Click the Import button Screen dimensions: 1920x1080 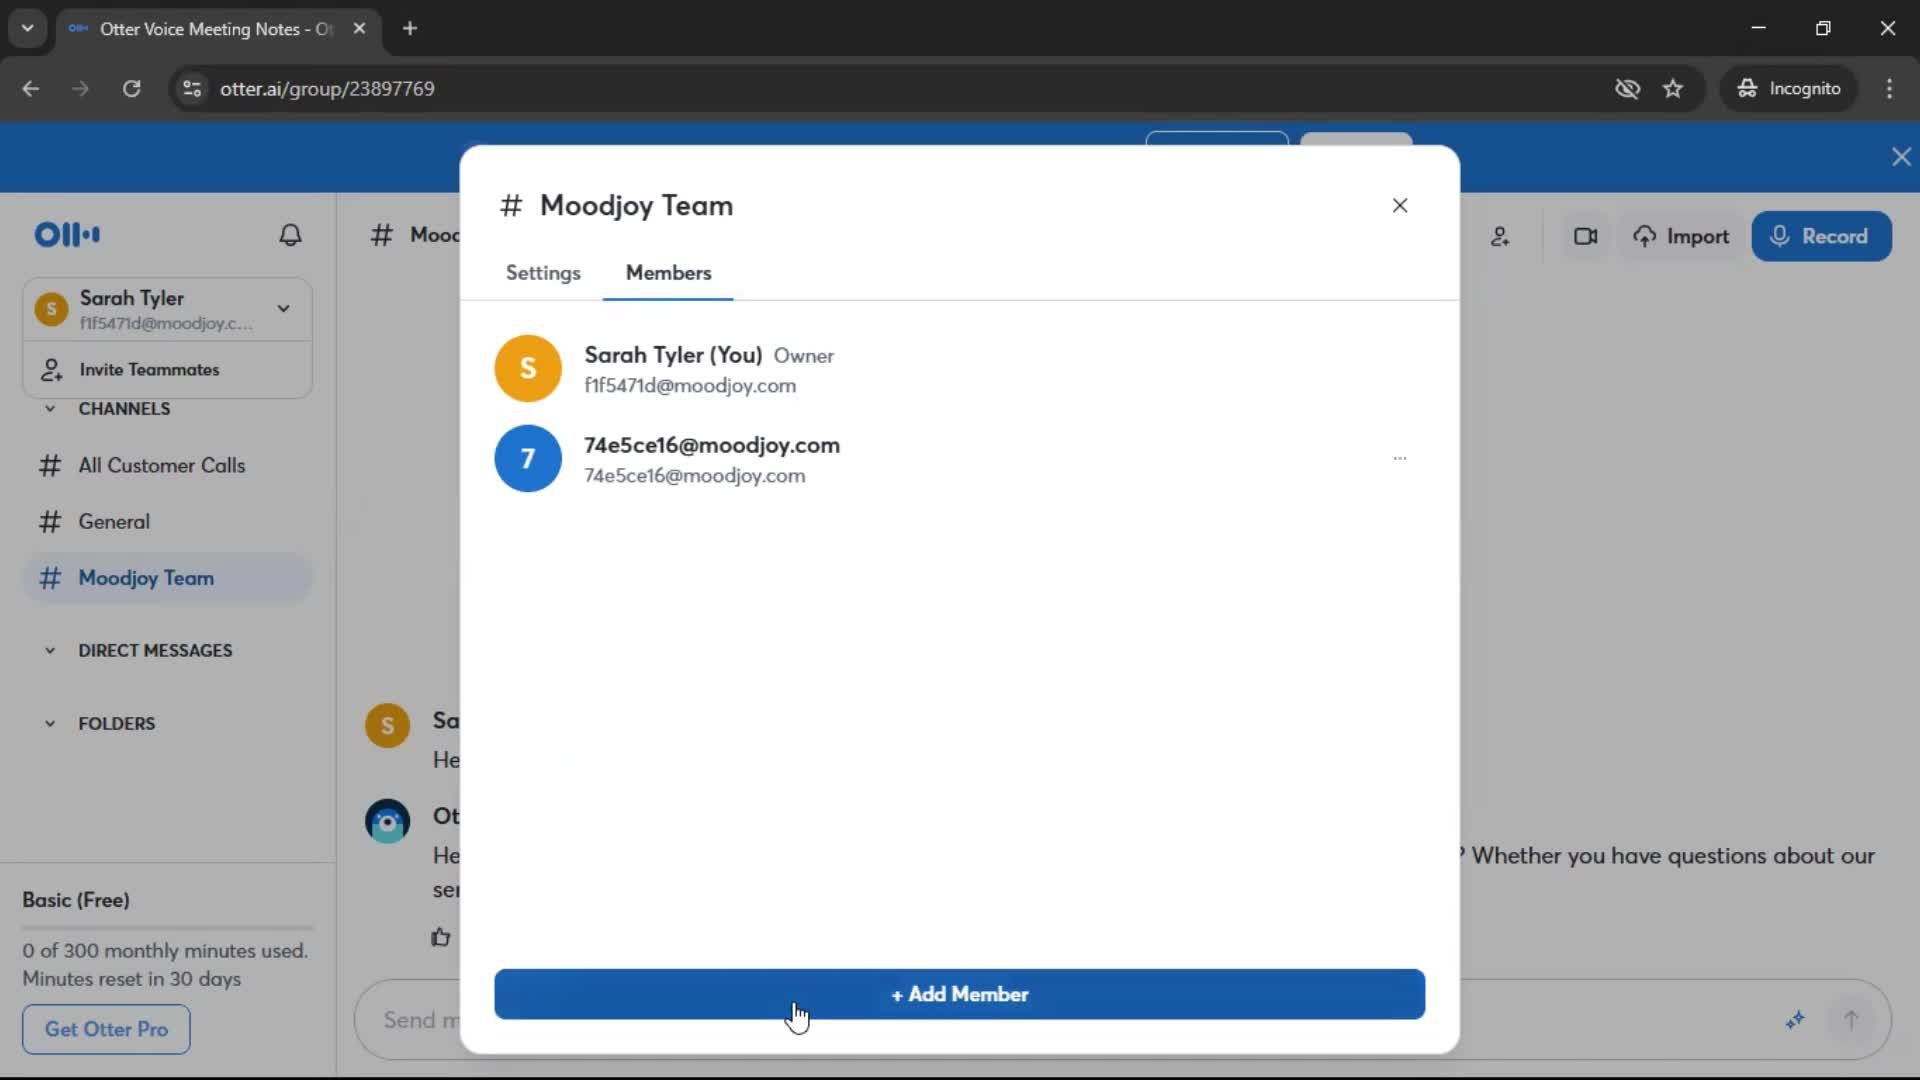1681,237
